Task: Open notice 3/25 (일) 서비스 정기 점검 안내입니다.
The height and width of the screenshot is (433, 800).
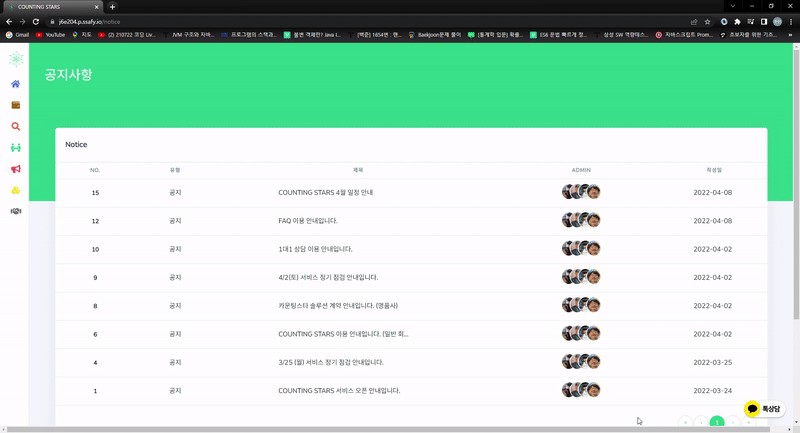Action: [331, 363]
